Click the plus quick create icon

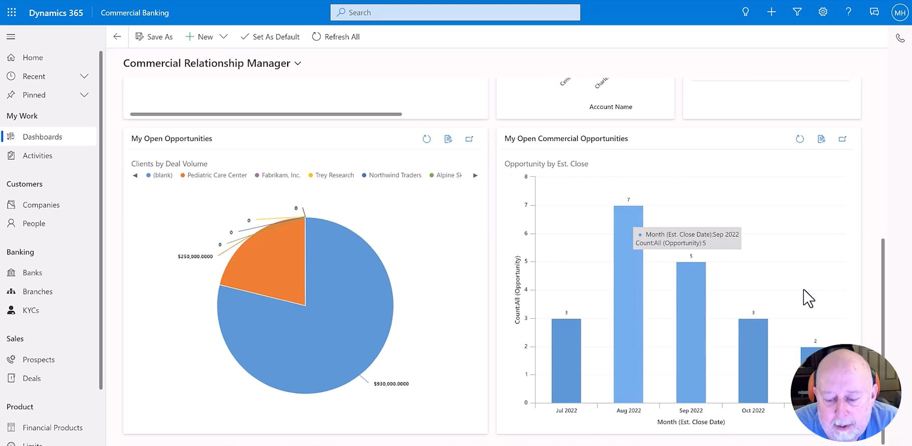click(x=771, y=12)
